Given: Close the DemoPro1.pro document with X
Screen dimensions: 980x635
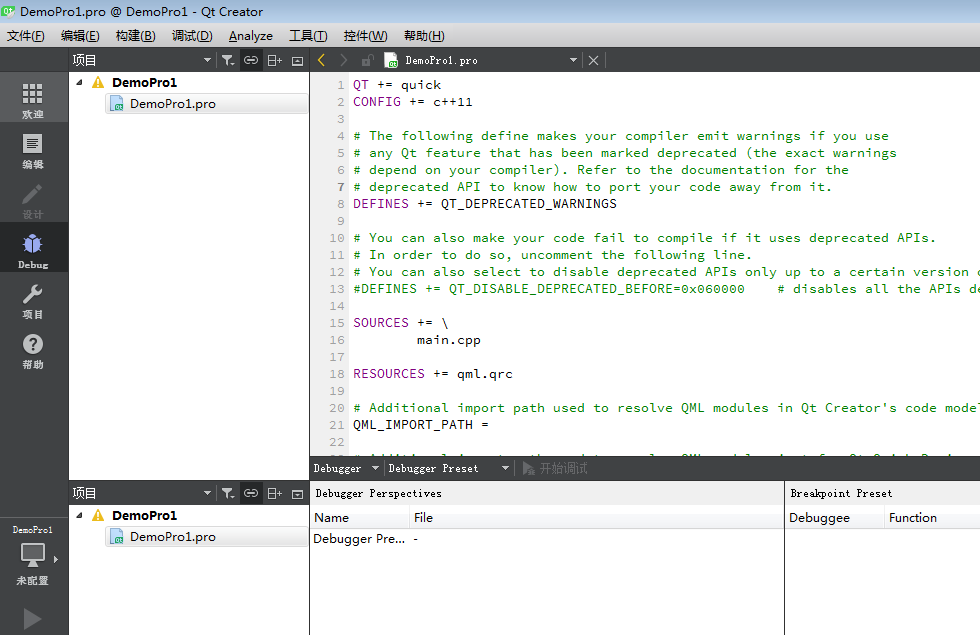Looking at the screenshot, I should click(x=593, y=60).
